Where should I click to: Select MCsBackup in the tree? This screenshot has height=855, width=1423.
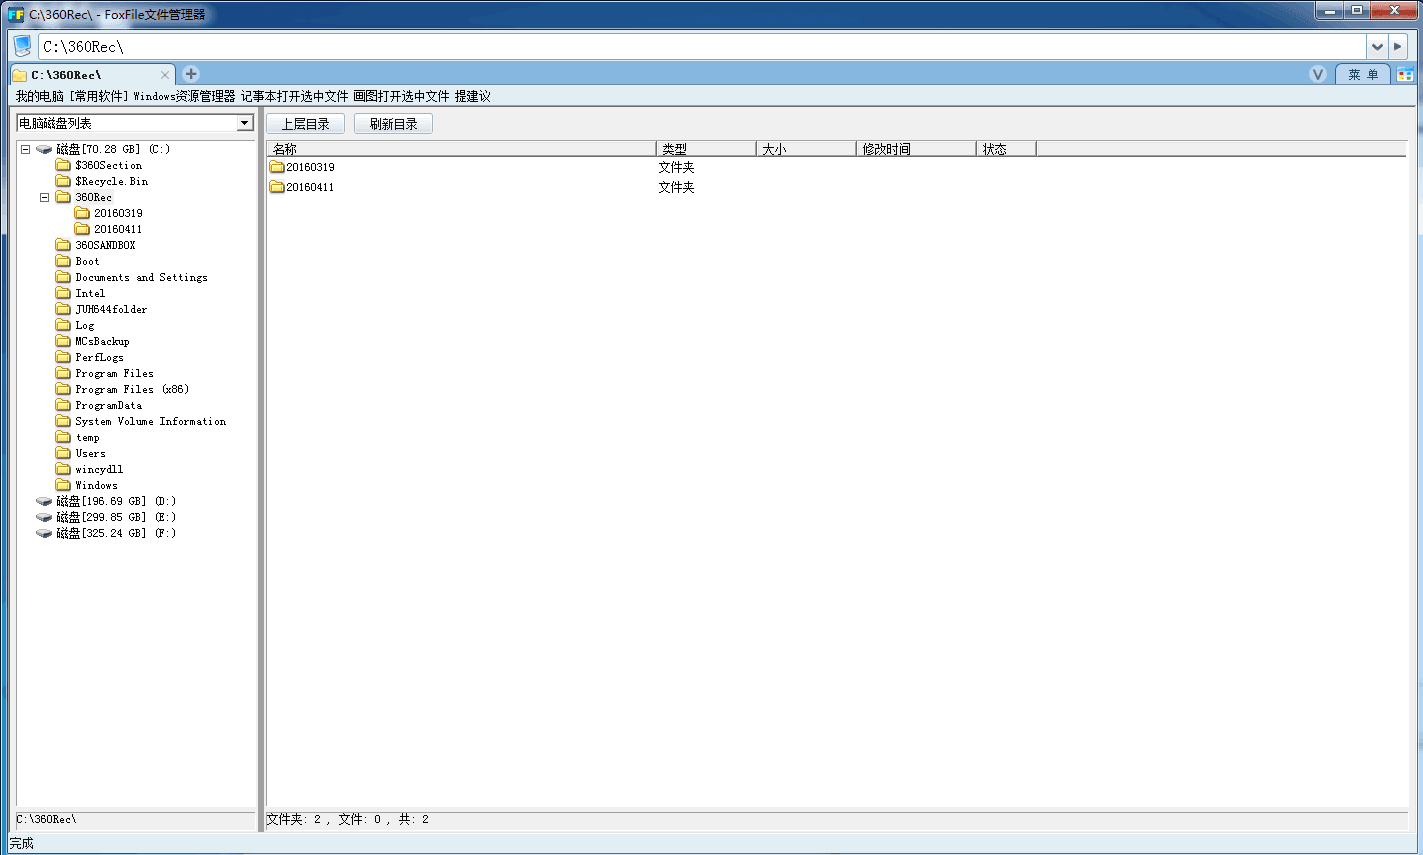102,341
